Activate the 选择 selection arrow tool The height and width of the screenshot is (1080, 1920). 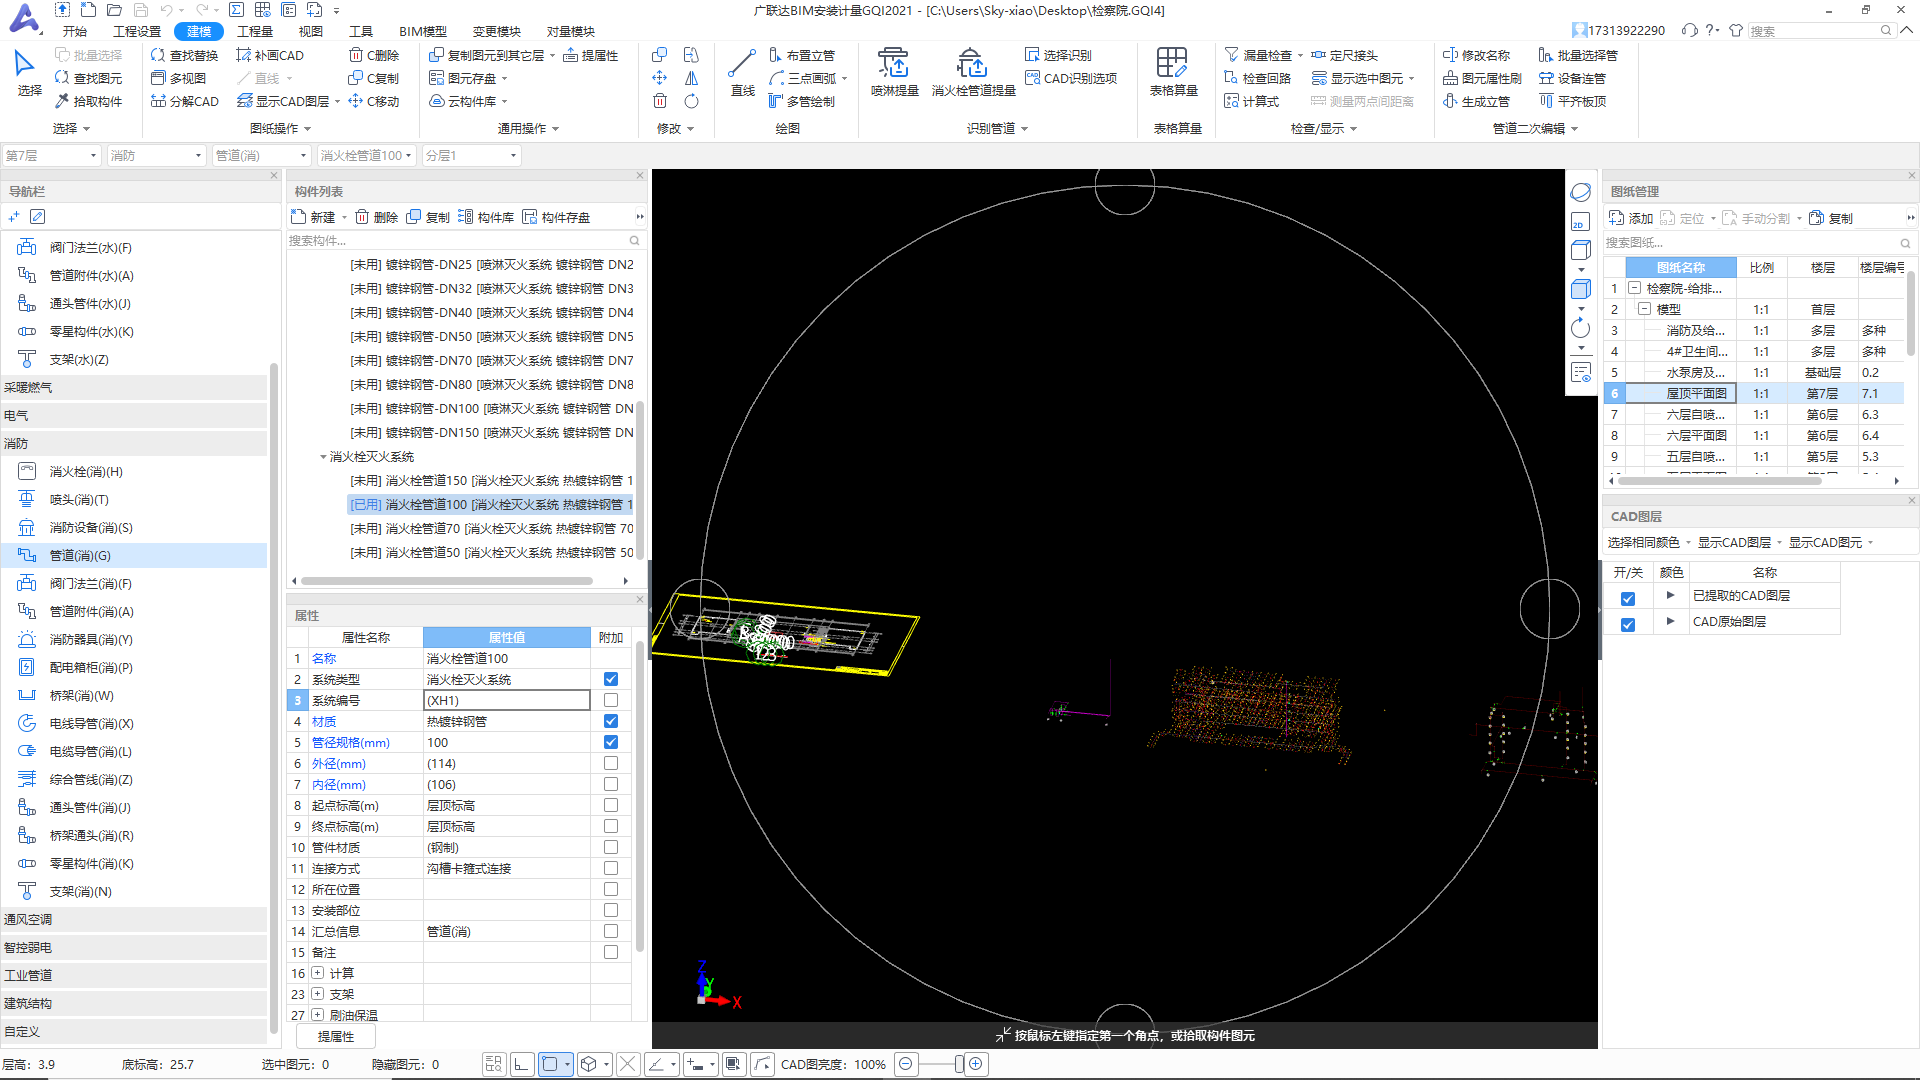pyautogui.click(x=29, y=72)
